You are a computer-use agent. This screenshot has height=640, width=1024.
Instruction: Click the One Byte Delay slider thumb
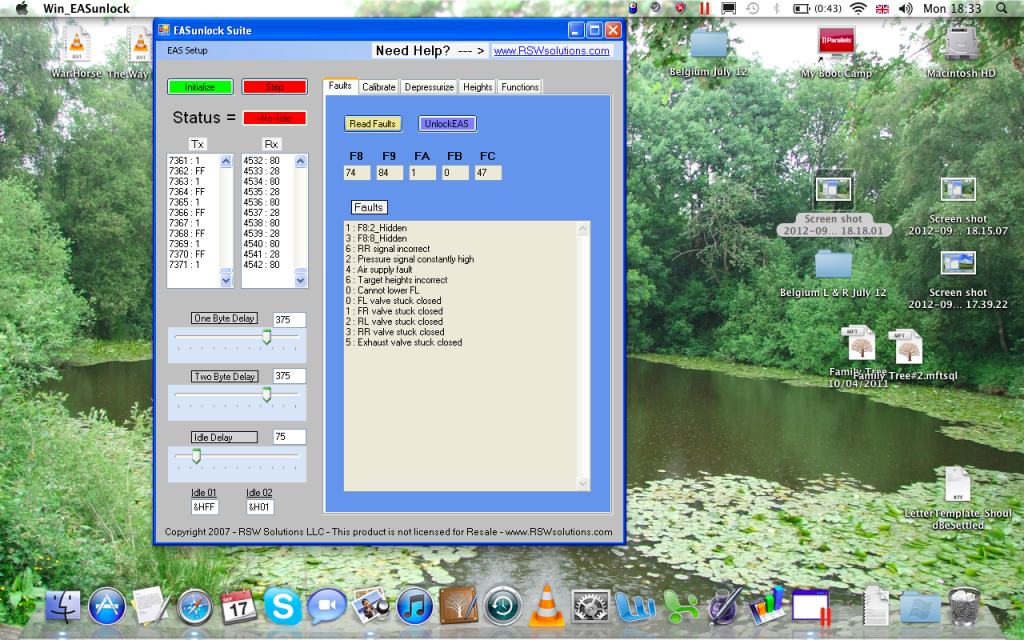coord(266,336)
